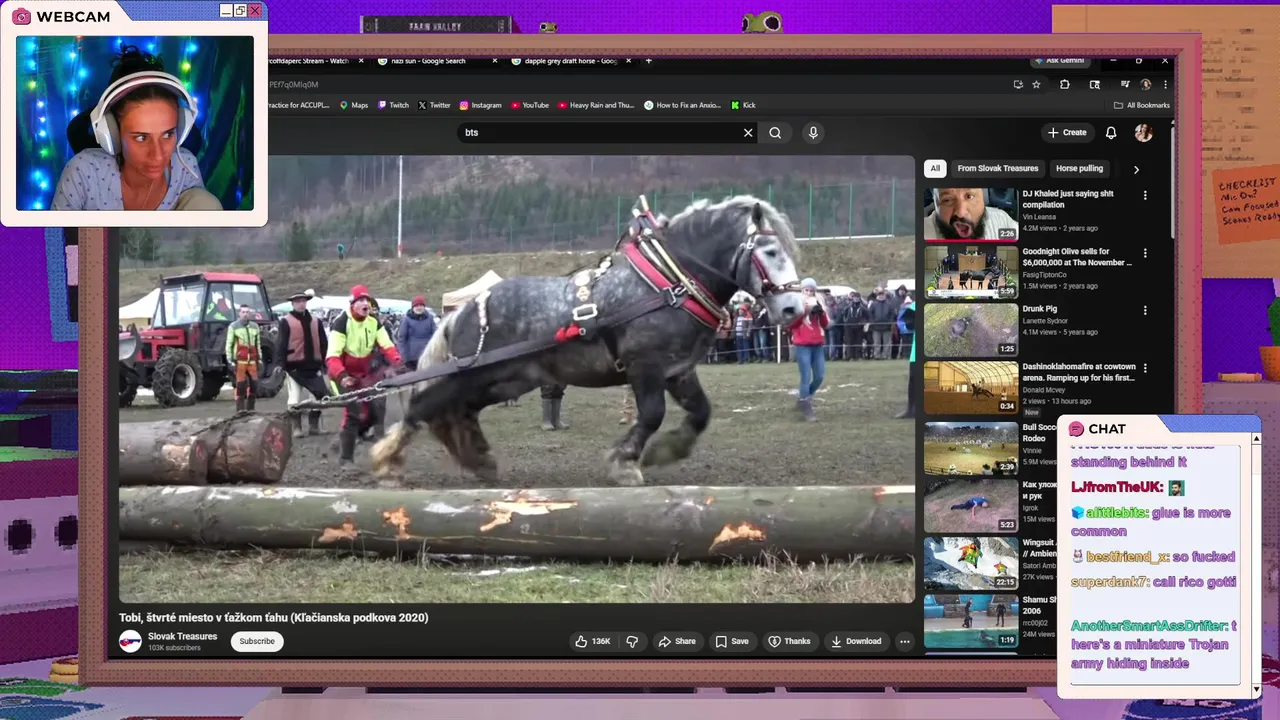Click the Thanks button
This screenshot has width=1280, height=720.
point(789,641)
